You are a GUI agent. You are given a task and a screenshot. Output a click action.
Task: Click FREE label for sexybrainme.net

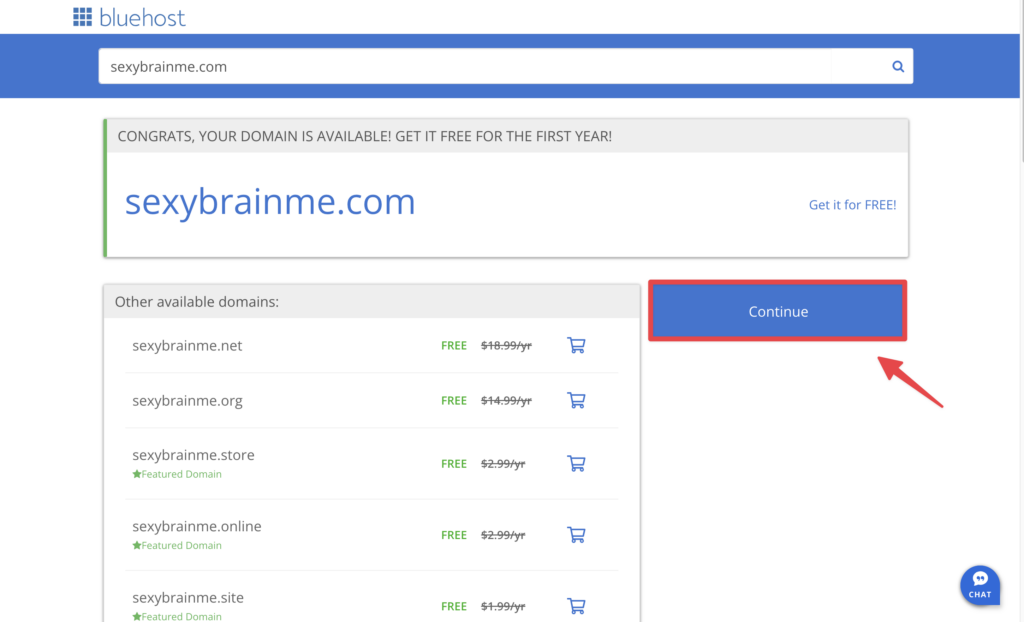[x=454, y=346]
